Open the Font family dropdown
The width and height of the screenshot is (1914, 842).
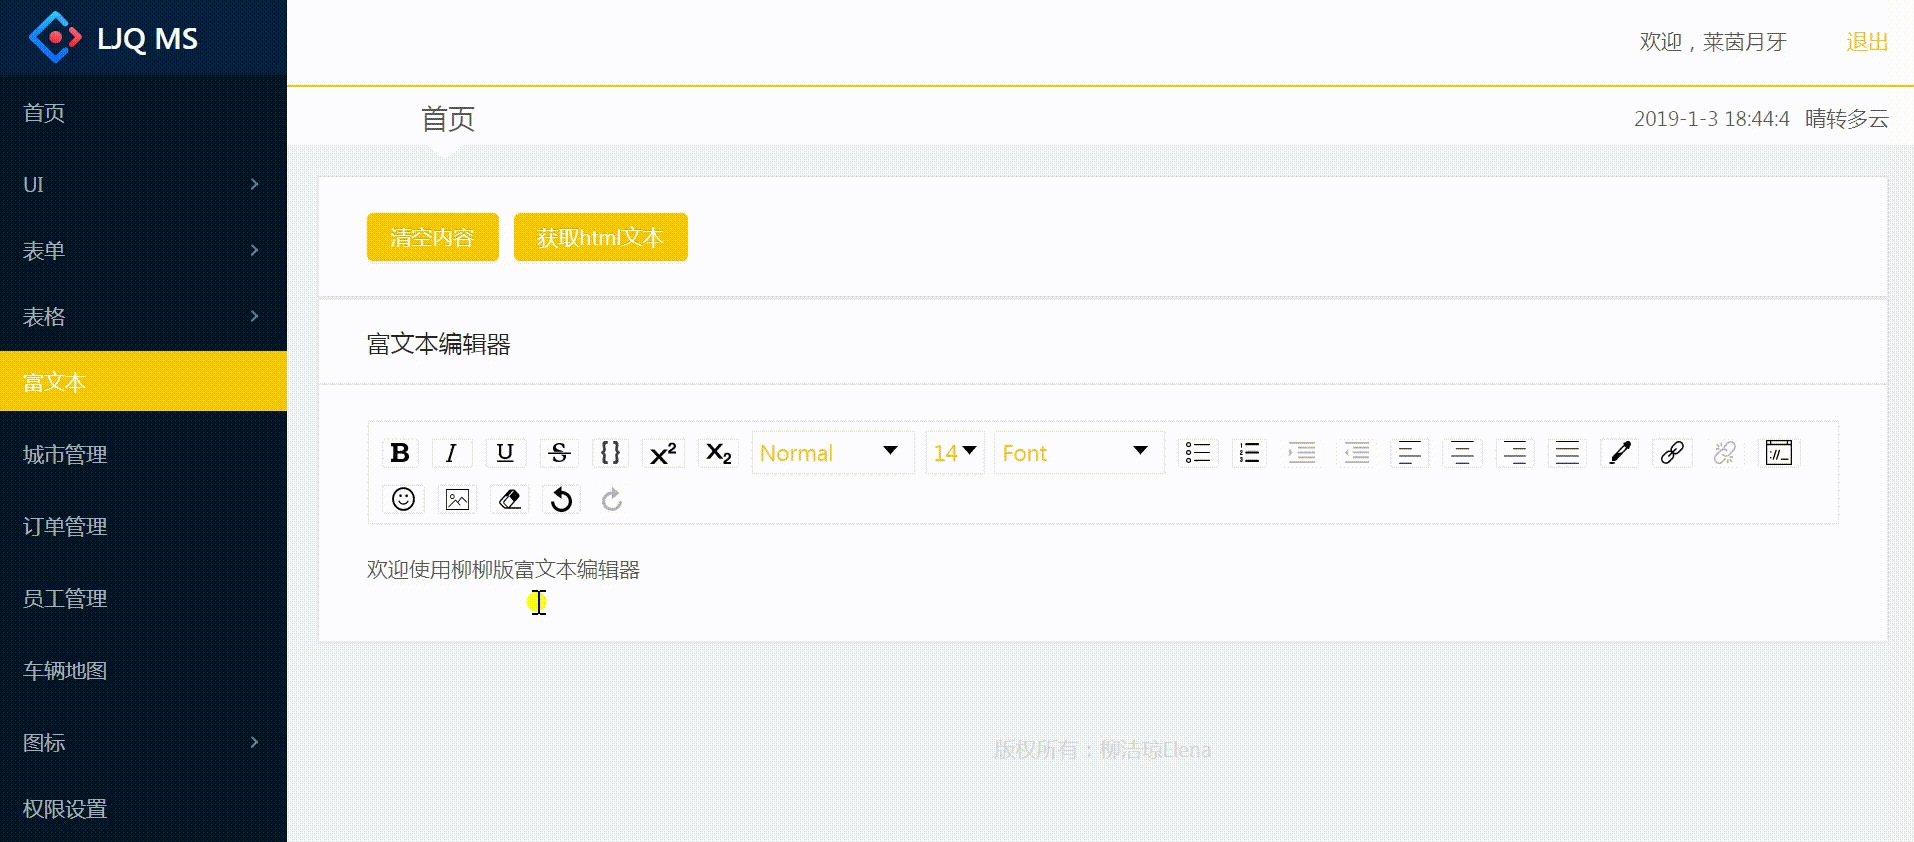[x=1079, y=453]
